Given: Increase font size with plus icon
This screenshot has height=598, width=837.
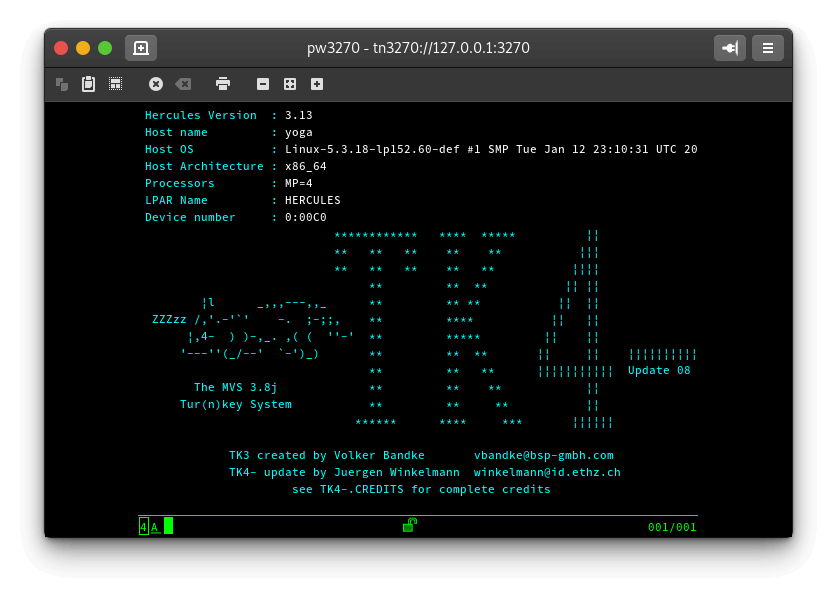Looking at the screenshot, I should (317, 84).
